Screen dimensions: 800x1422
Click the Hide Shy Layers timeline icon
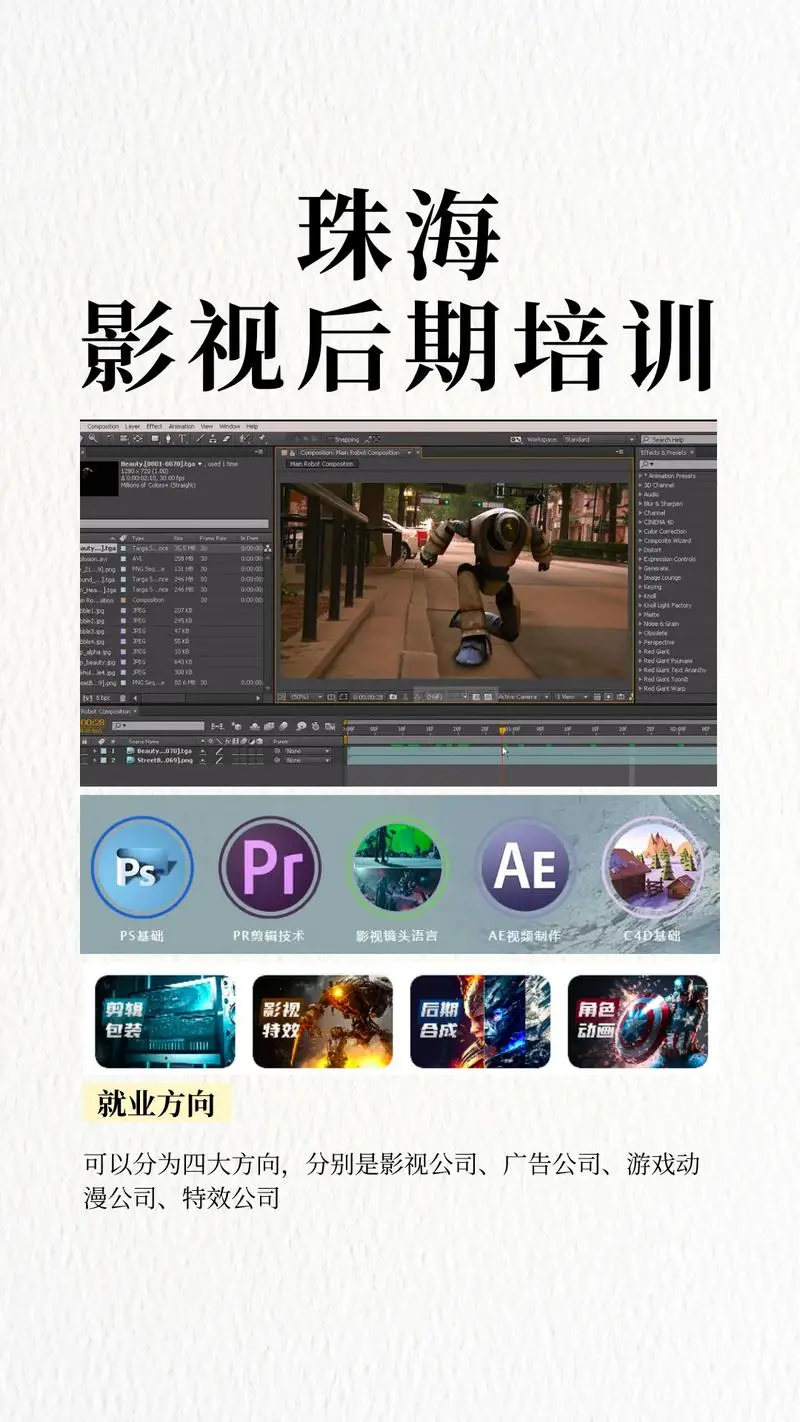pyautogui.click(x=255, y=726)
